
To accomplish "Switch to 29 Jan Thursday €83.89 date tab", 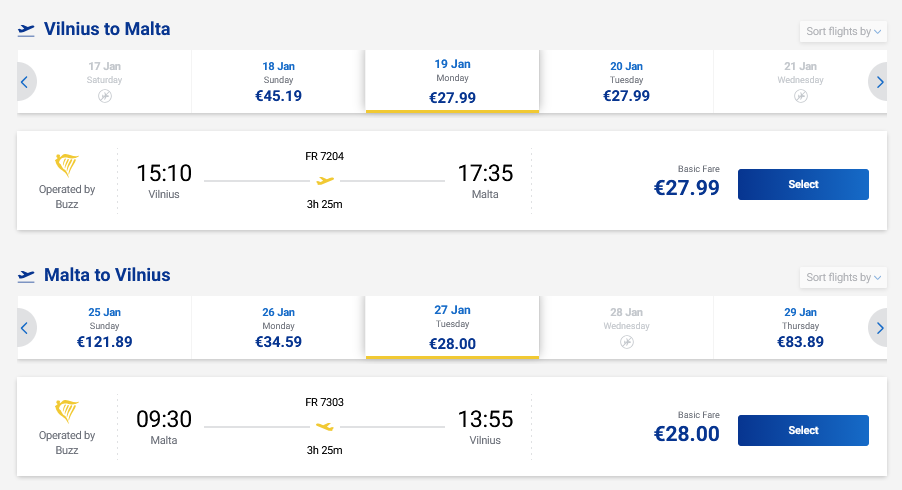I will tap(800, 327).
